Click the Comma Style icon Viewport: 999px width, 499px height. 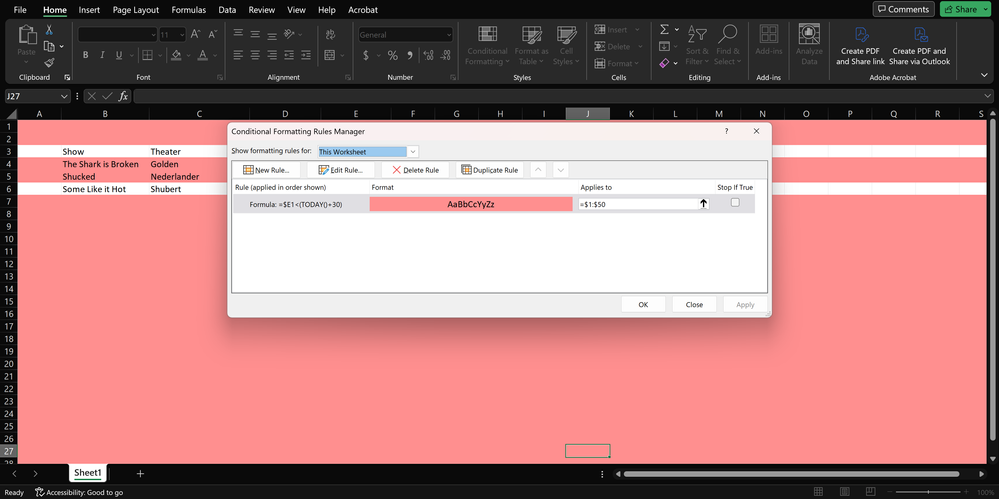click(x=410, y=55)
